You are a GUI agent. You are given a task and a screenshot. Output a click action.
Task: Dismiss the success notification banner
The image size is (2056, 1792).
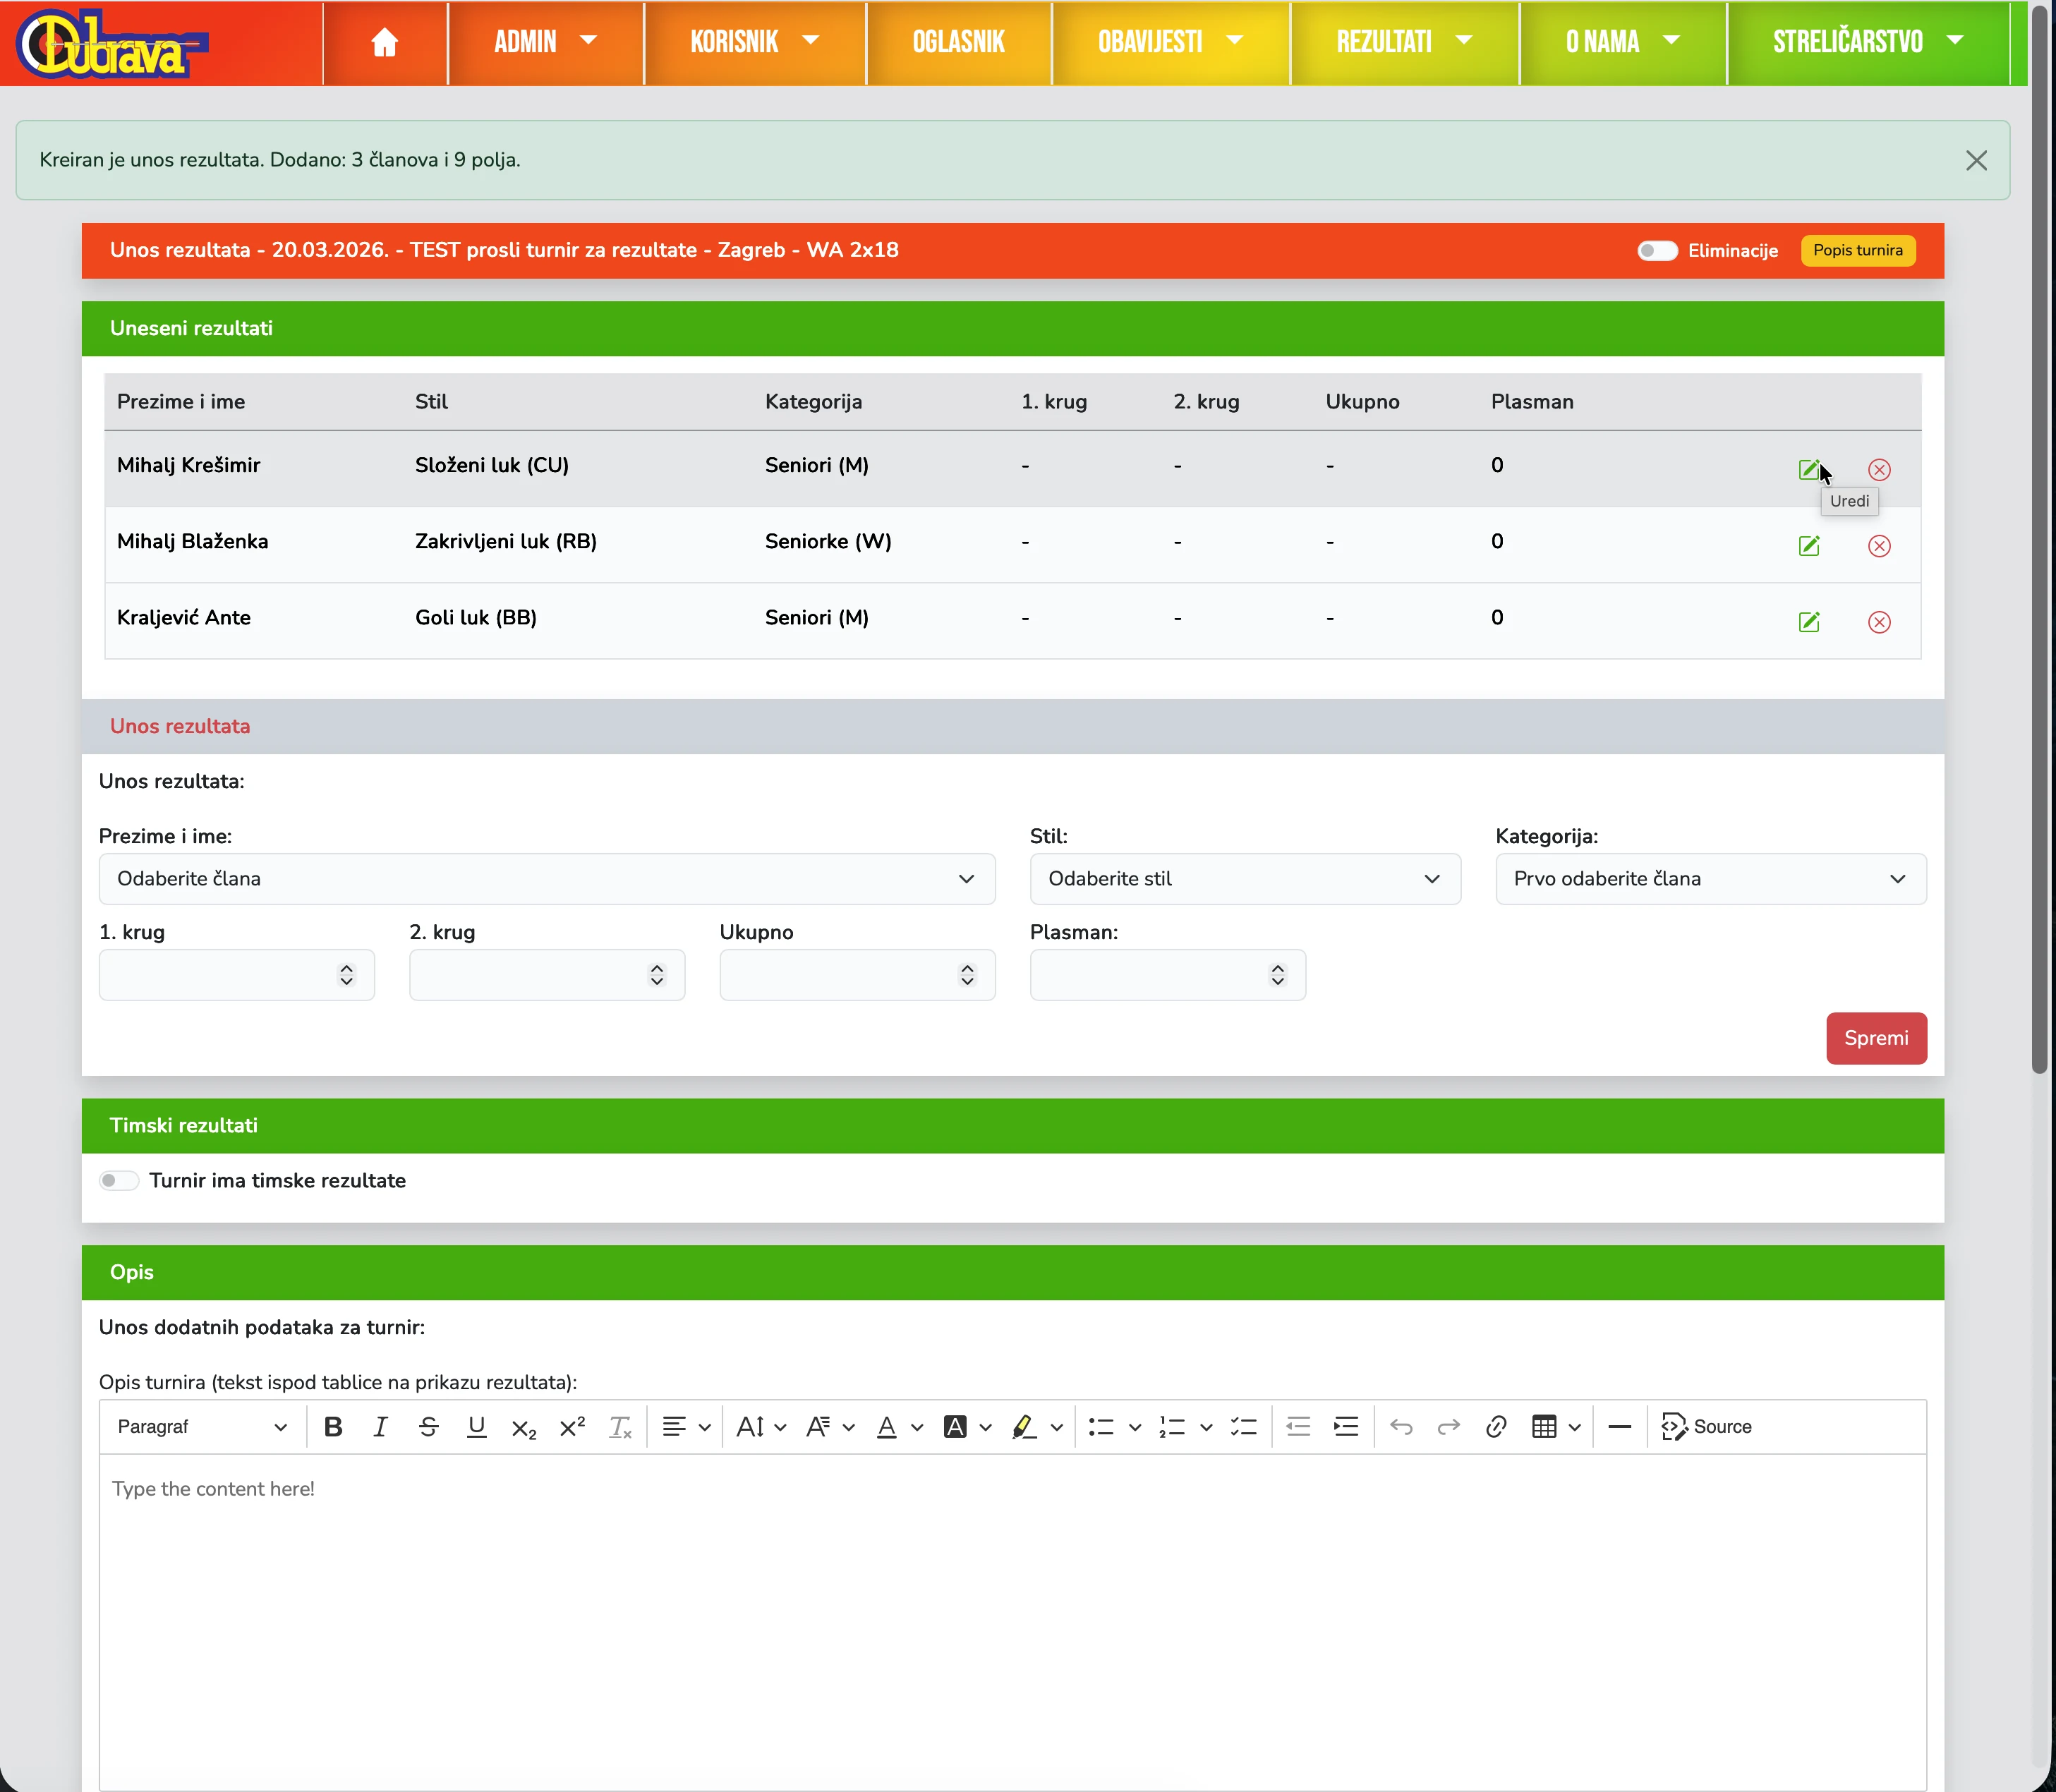pyautogui.click(x=1975, y=161)
